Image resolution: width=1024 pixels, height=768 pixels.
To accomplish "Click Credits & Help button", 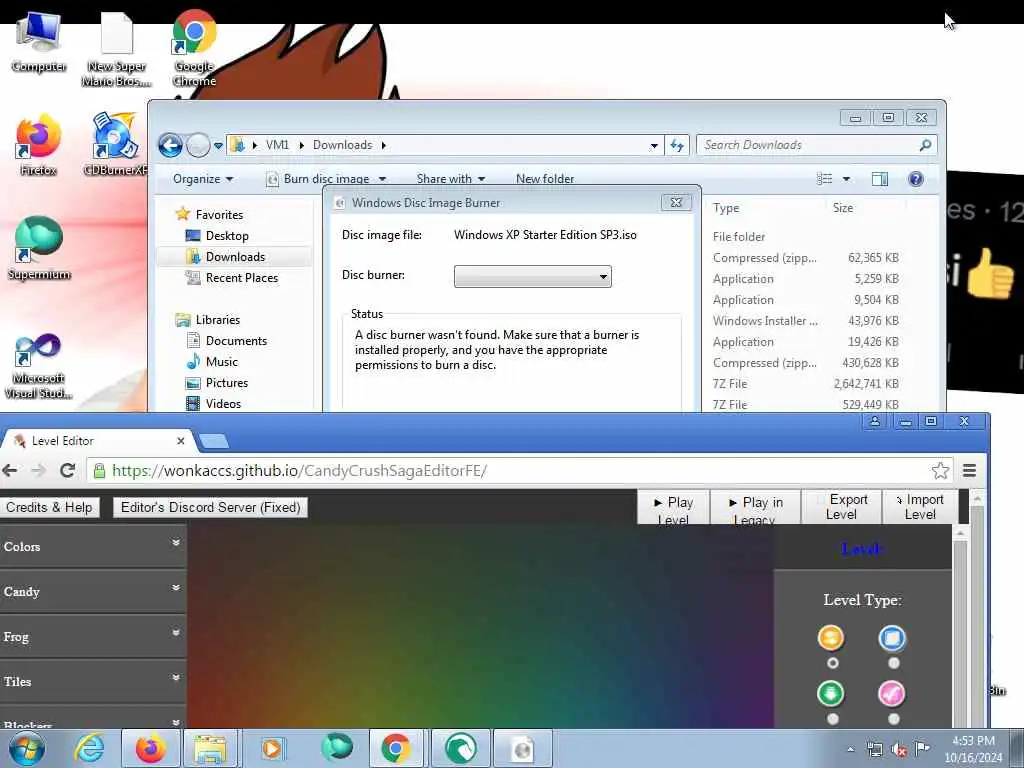I will [x=49, y=507].
